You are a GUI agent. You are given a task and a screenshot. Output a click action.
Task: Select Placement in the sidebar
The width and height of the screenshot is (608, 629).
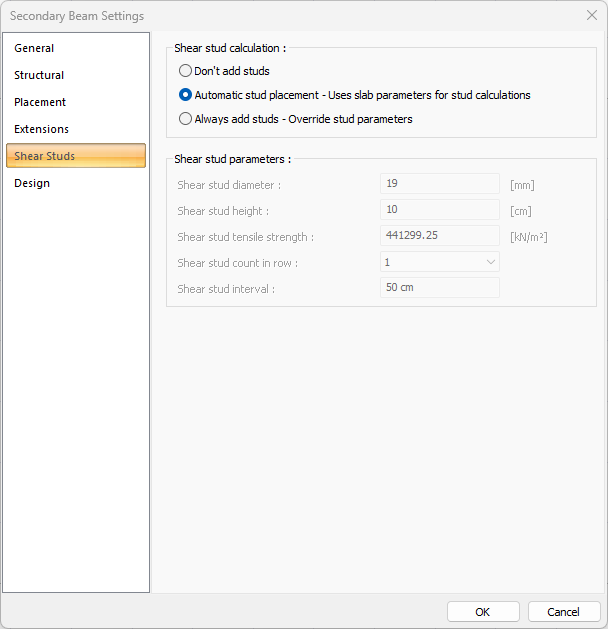click(x=40, y=102)
